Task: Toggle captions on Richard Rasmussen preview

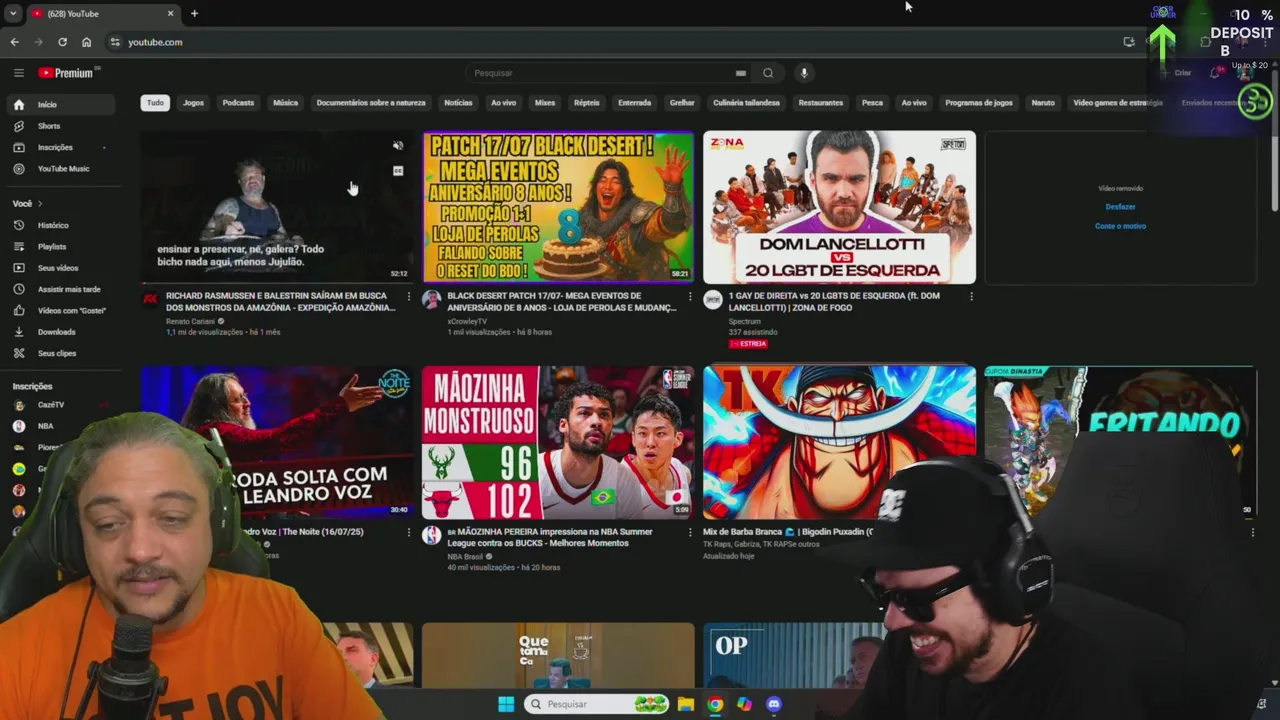Action: 398,171
